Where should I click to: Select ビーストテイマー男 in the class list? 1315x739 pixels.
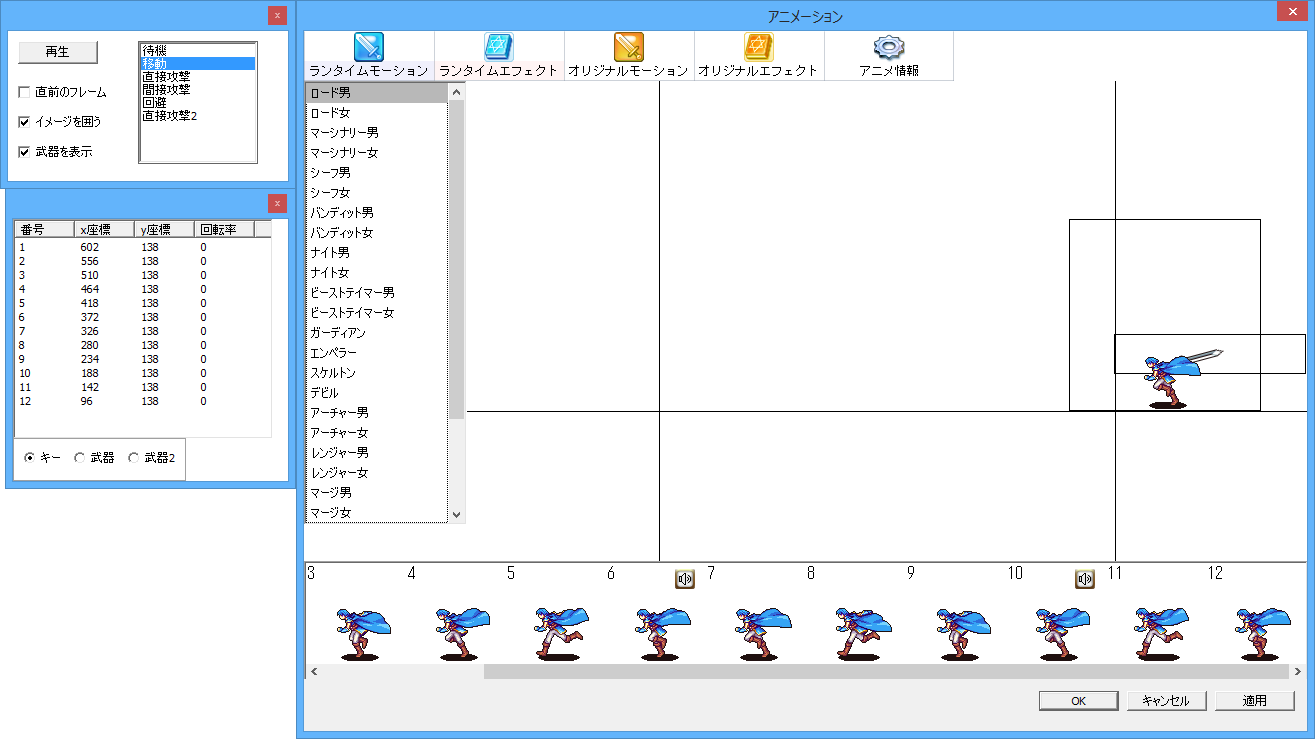(x=377, y=293)
